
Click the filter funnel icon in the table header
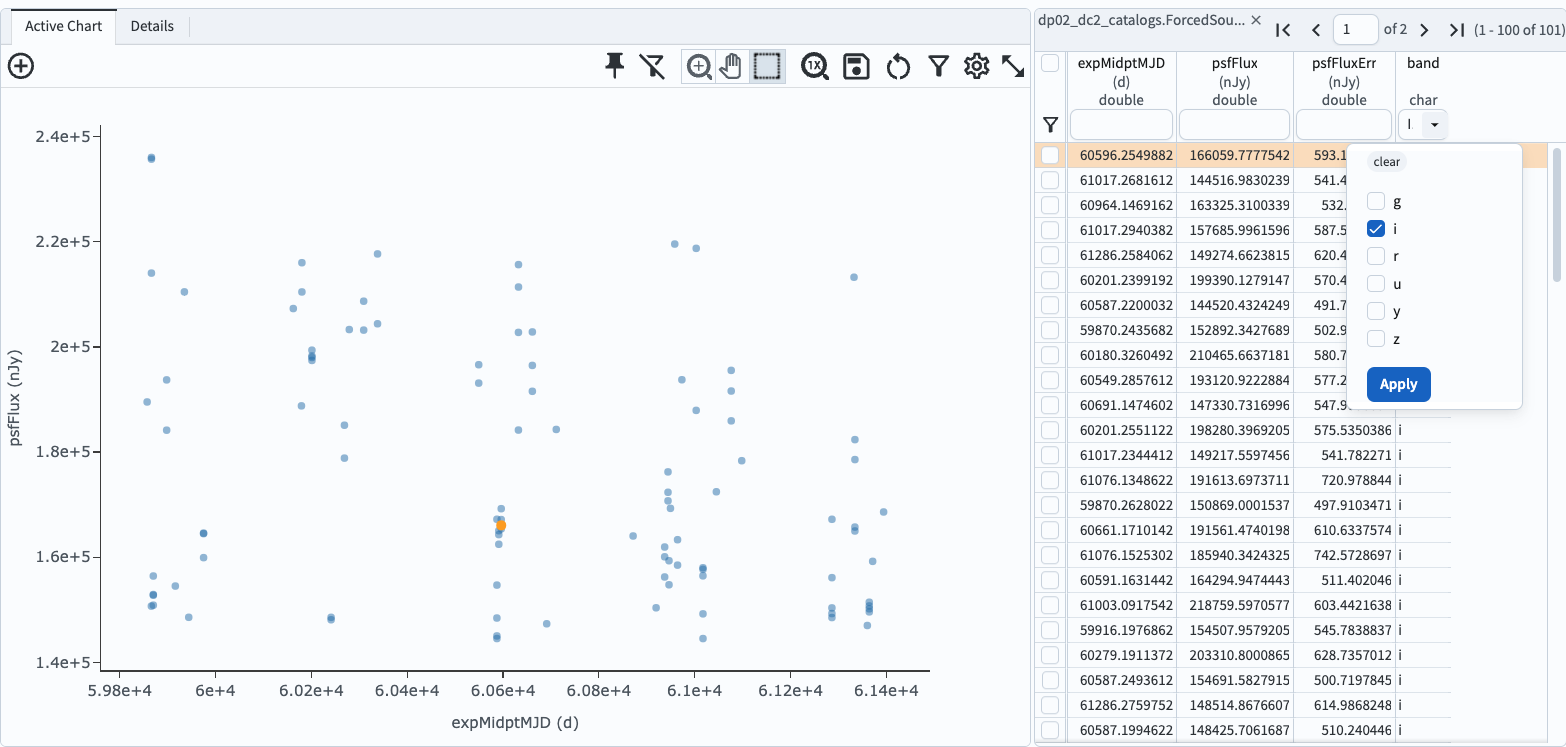1050,124
